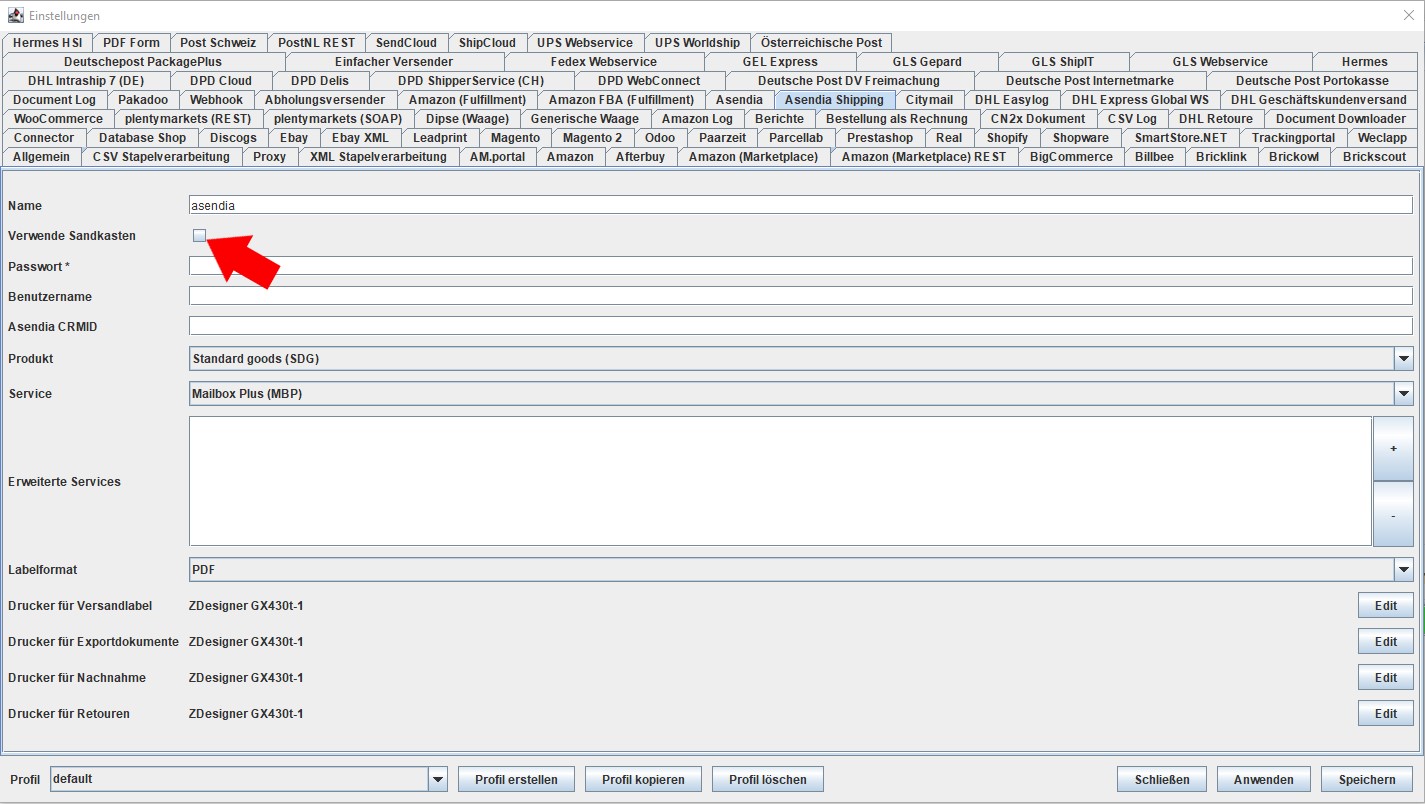Select the Einfacher Versender tab
The width and height of the screenshot is (1425, 804).
pos(394,62)
